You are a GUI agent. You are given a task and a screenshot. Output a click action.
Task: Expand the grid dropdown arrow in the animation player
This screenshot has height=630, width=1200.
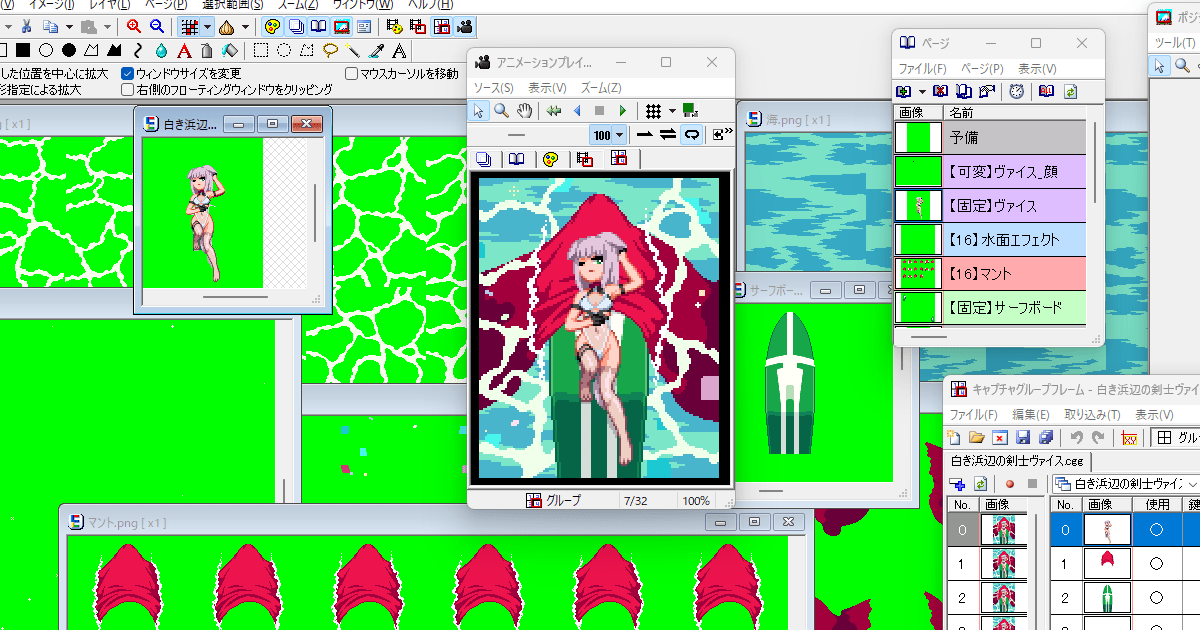pyautogui.click(x=672, y=111)
